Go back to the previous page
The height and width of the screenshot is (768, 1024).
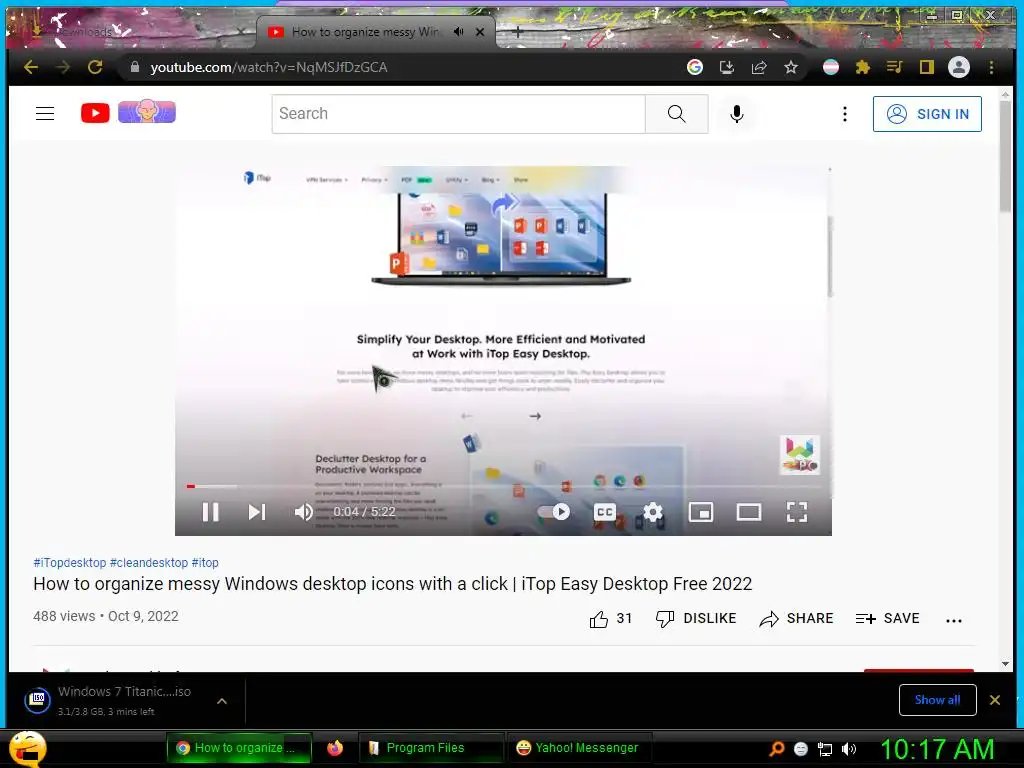pos(31,67)
